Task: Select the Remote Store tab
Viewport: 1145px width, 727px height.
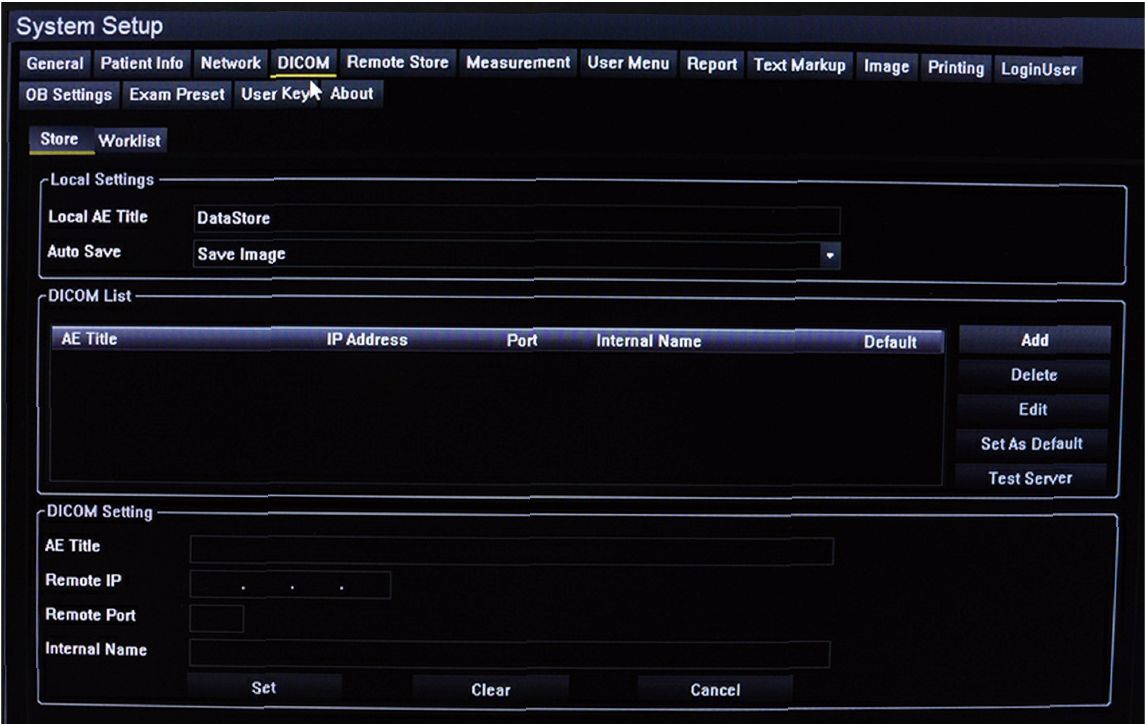Action: 397,63
